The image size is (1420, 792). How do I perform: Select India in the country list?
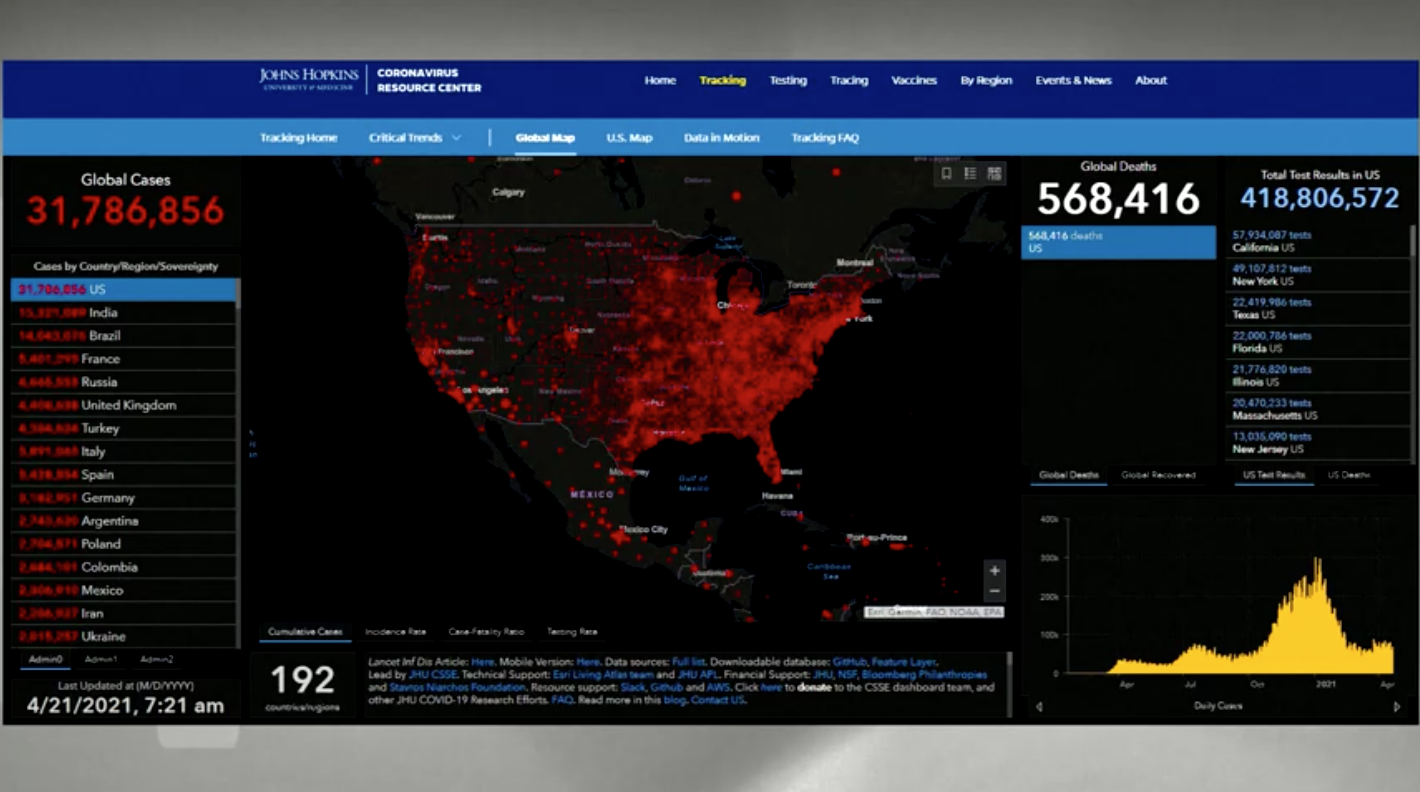tap(124, 312)
